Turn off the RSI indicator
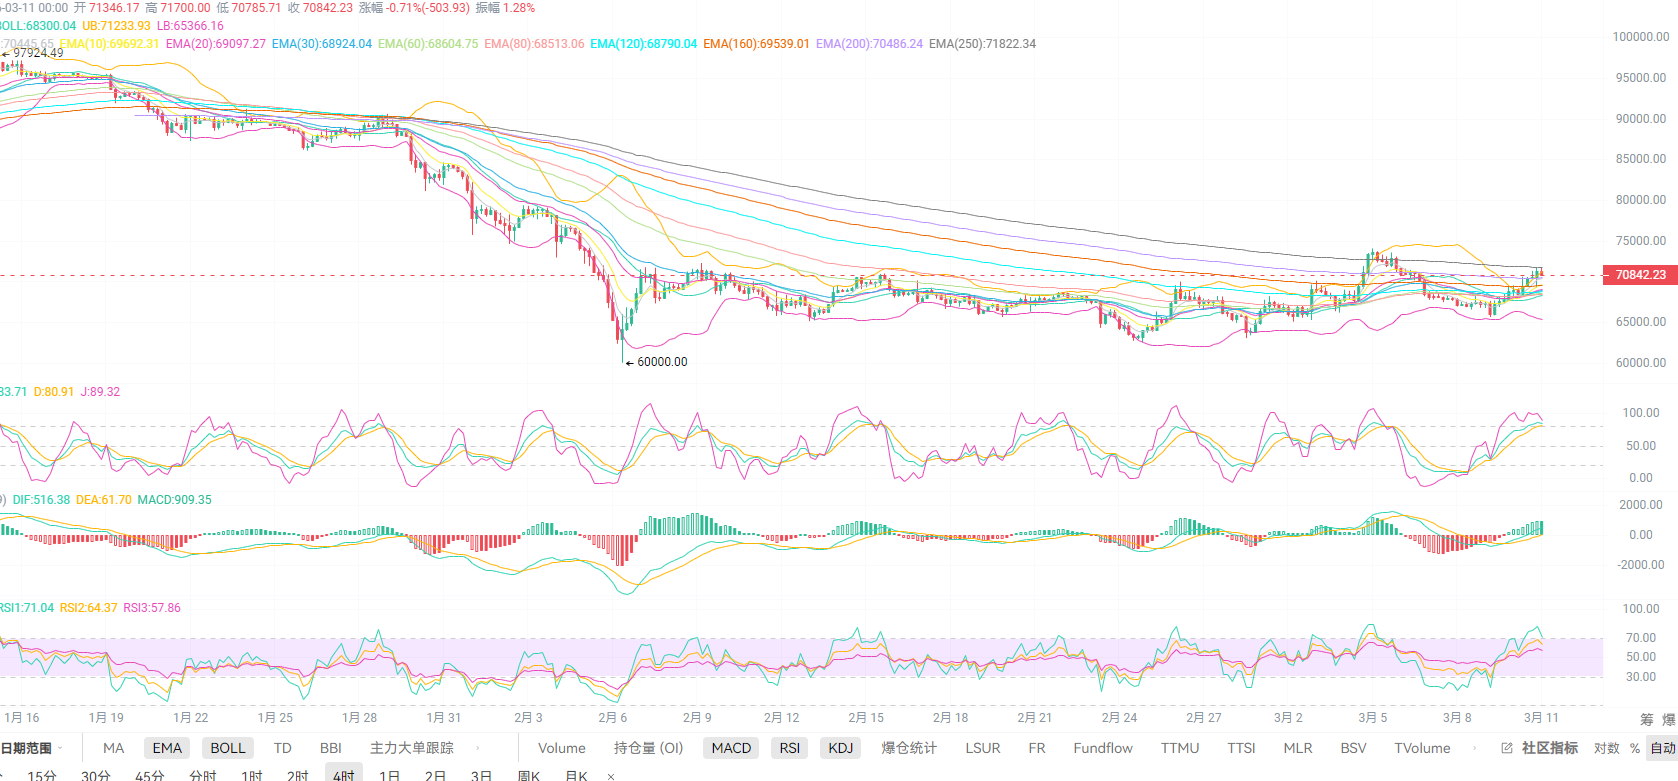1678x781 pixels. click(790, 748)
